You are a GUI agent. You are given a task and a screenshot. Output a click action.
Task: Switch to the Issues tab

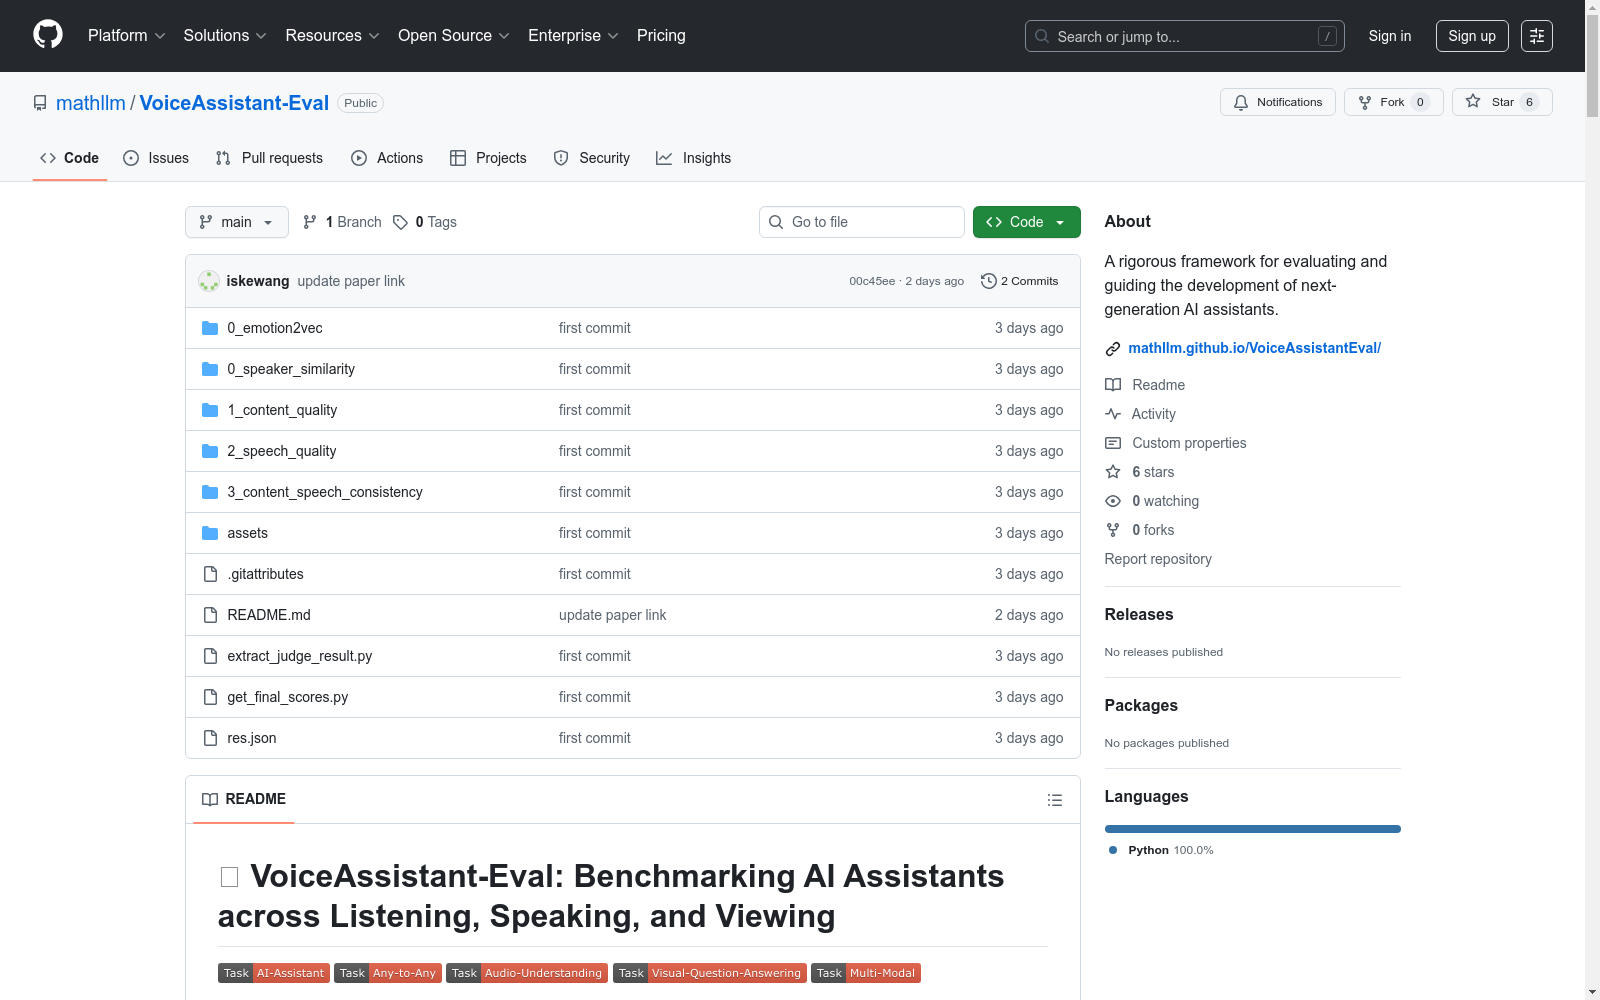[x=156, y=158]
